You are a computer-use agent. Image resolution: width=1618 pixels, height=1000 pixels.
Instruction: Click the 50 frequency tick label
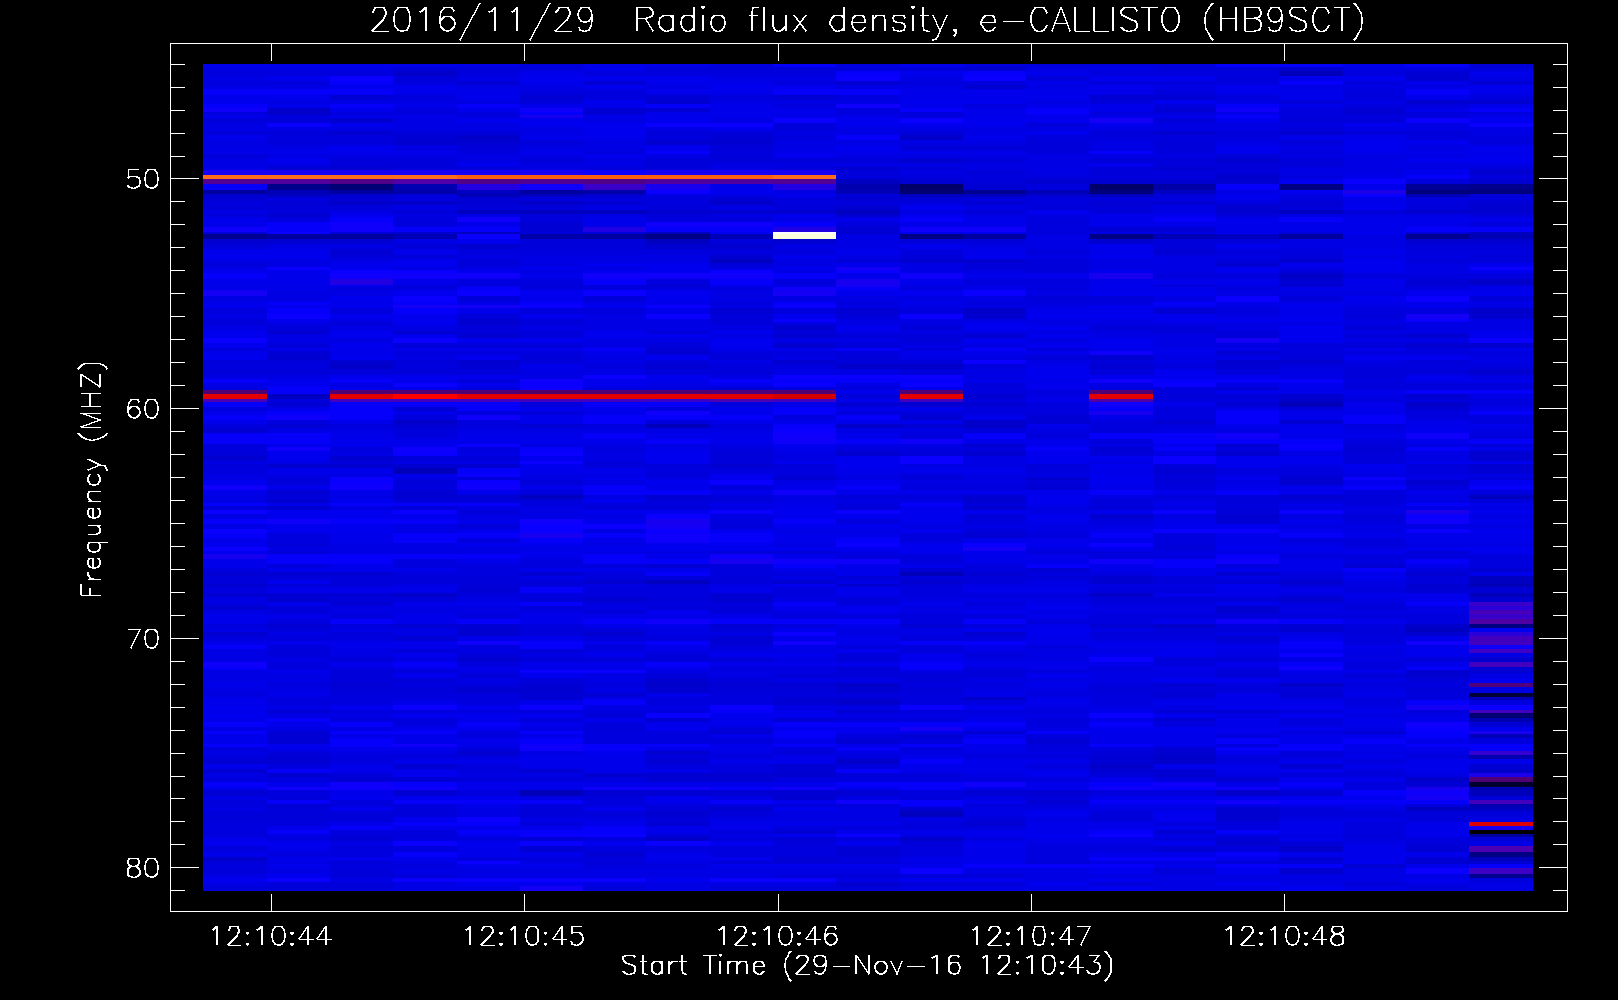point(143,179)
